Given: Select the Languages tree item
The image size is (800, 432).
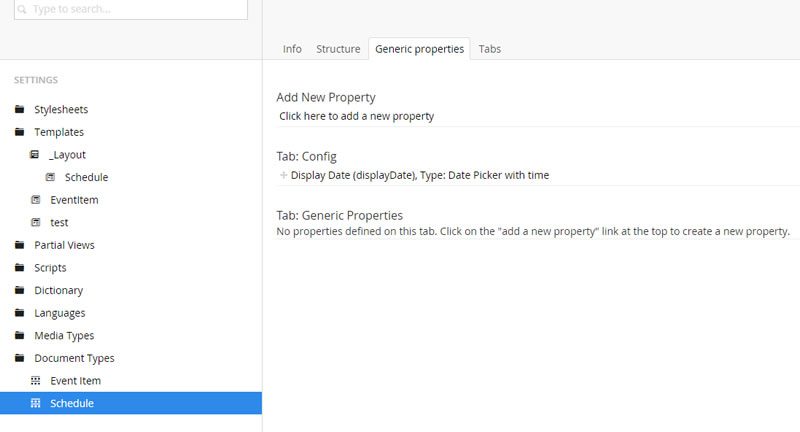Looking at the screenshot, I should point(60,313).
